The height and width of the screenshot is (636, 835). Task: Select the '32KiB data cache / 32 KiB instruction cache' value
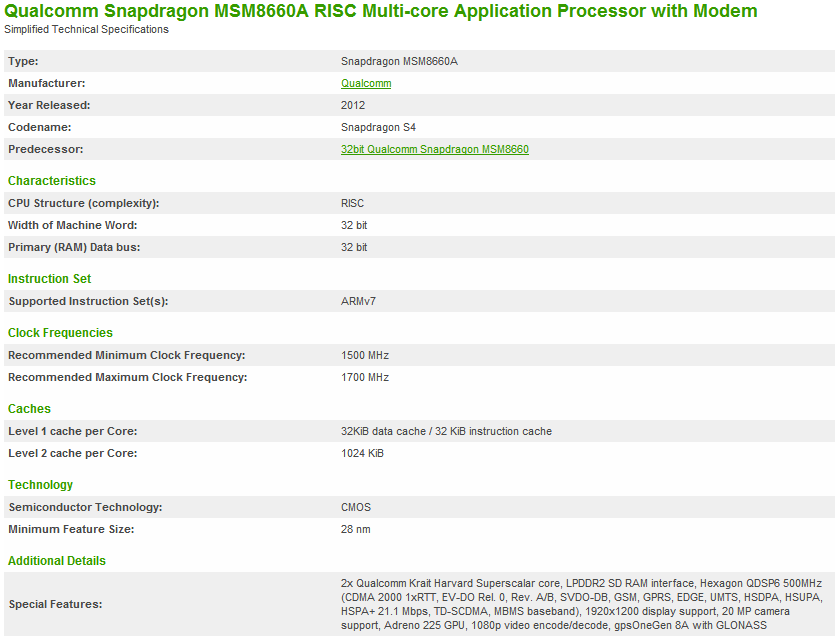[446, 431]
